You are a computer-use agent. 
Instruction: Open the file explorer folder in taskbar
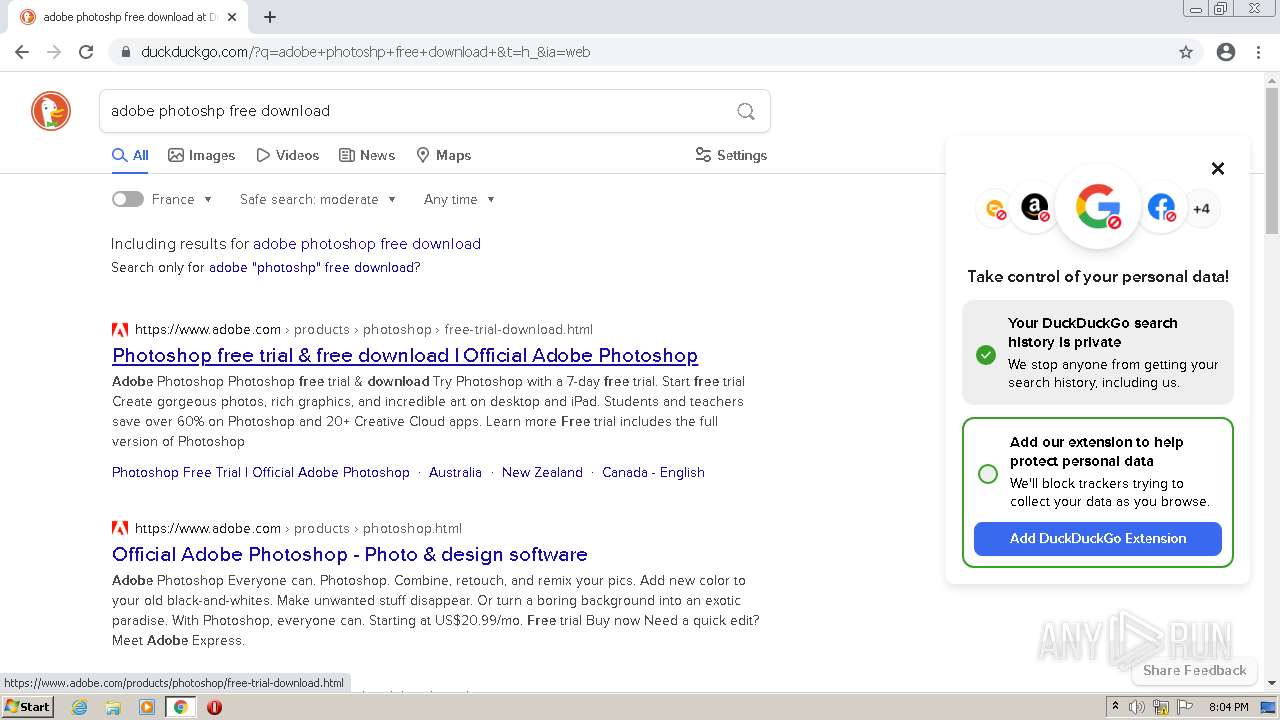pos(113,707)
